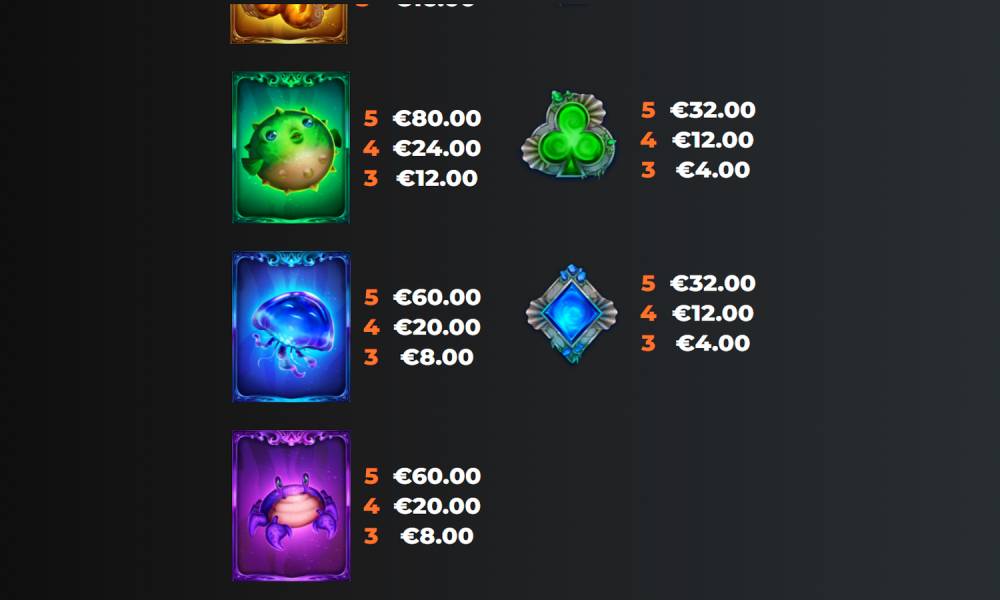The image size is (1000, 600).
Task: Select the clubs €32.00 five-match payout
Action: pyautogui.click(x=712, y=110)
